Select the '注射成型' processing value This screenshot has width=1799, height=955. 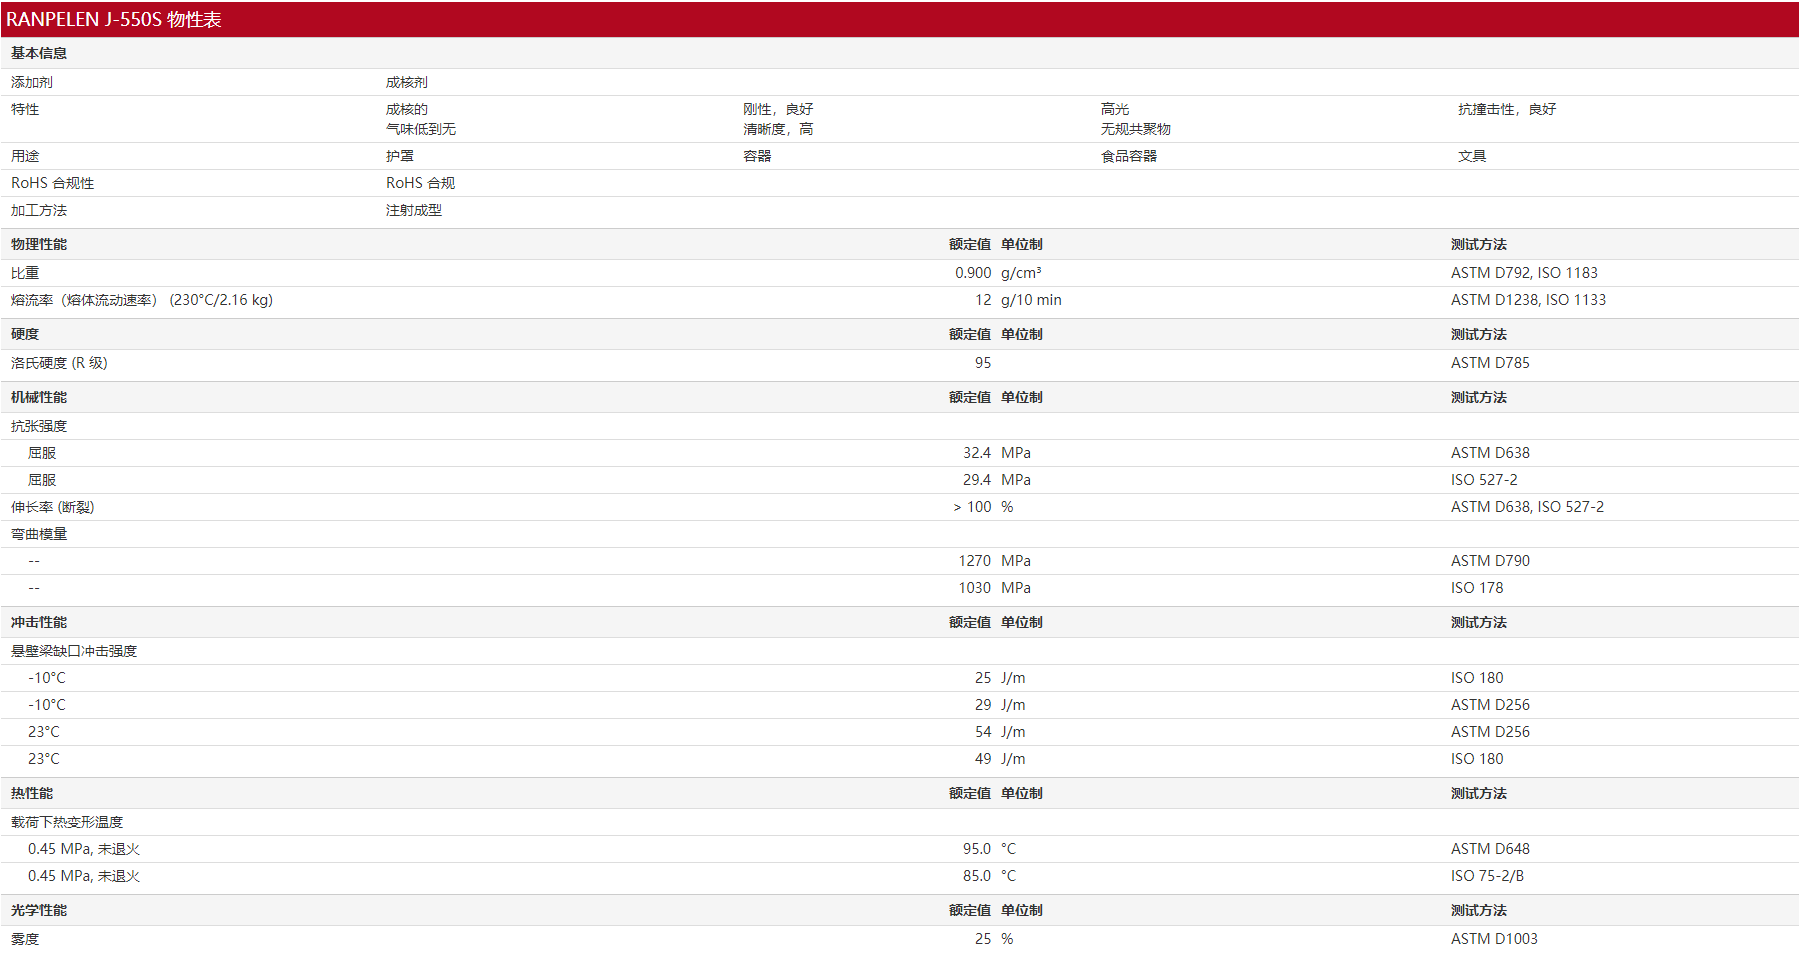tap(414, 210)
